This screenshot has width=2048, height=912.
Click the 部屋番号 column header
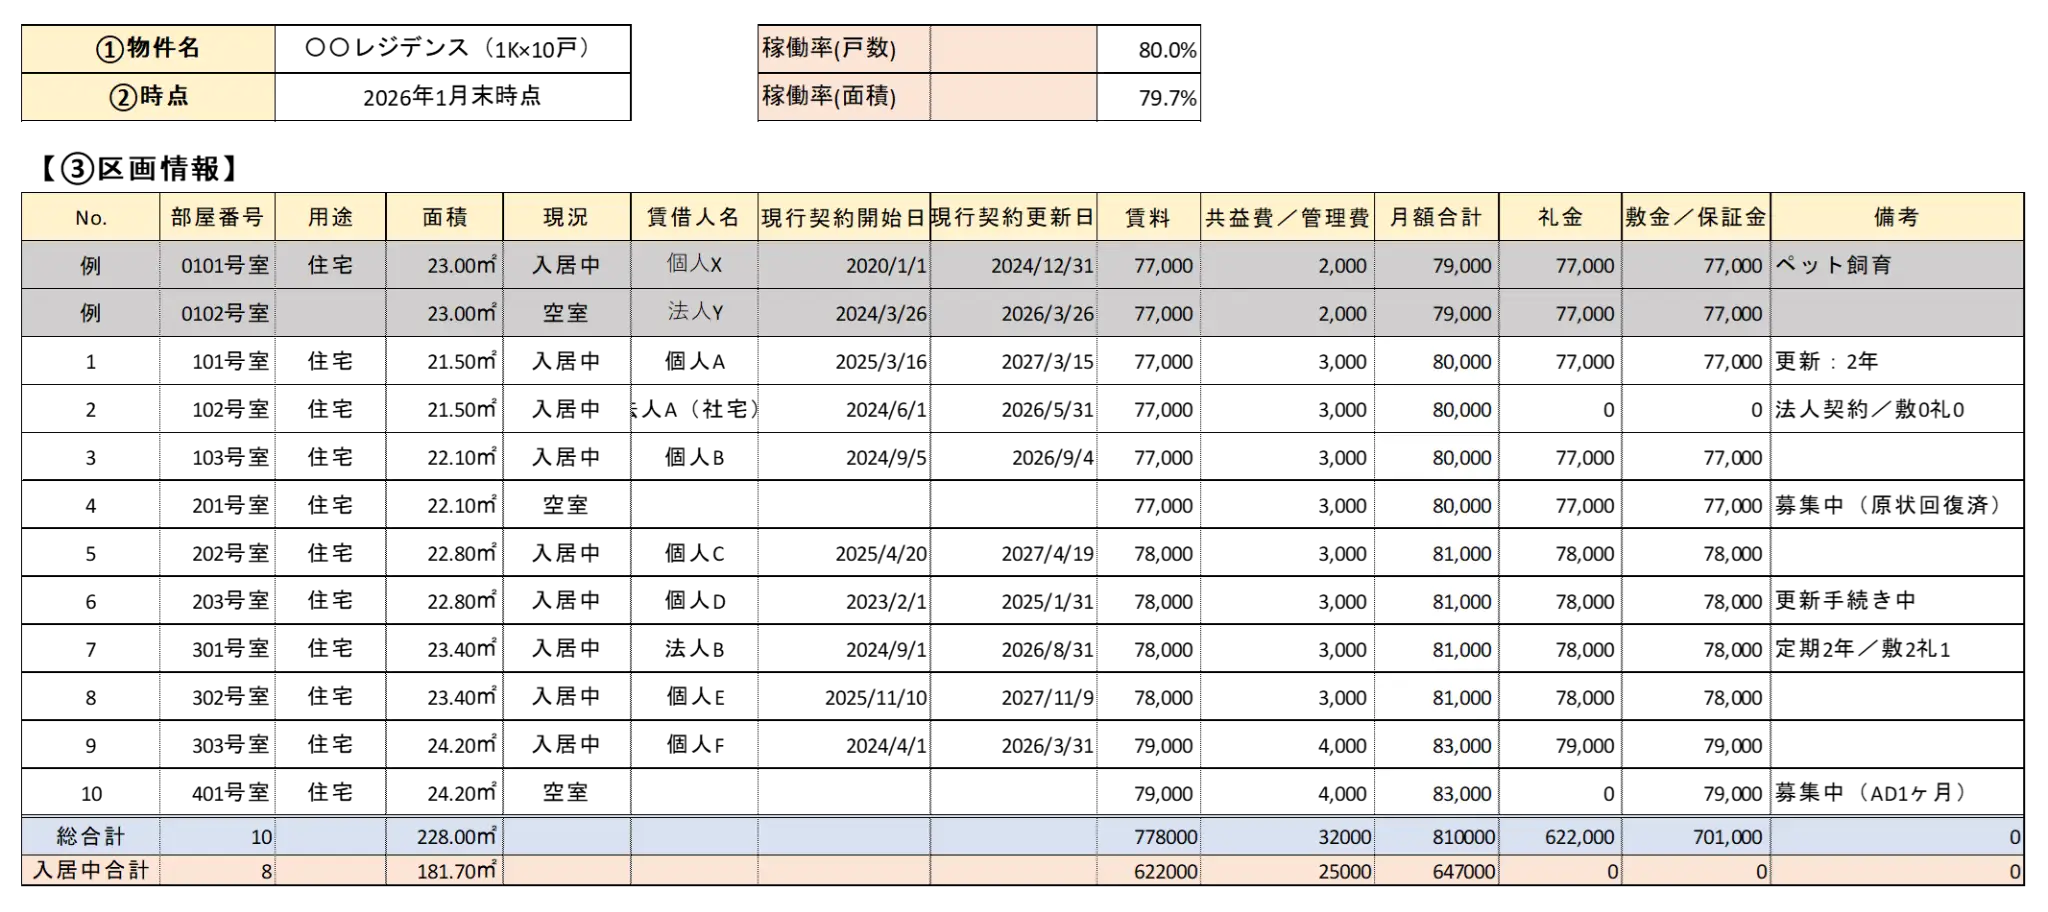[x=217, y=217]
